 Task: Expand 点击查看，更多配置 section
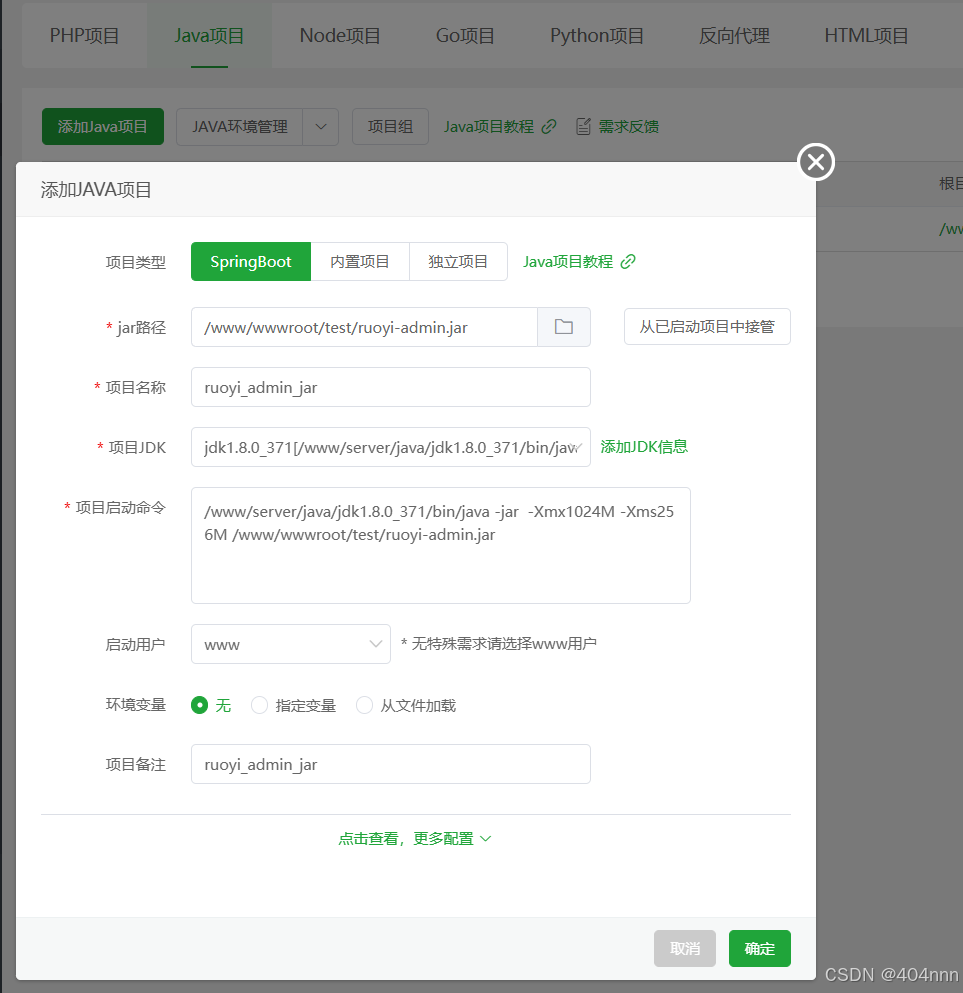click(x=415, y=838)
